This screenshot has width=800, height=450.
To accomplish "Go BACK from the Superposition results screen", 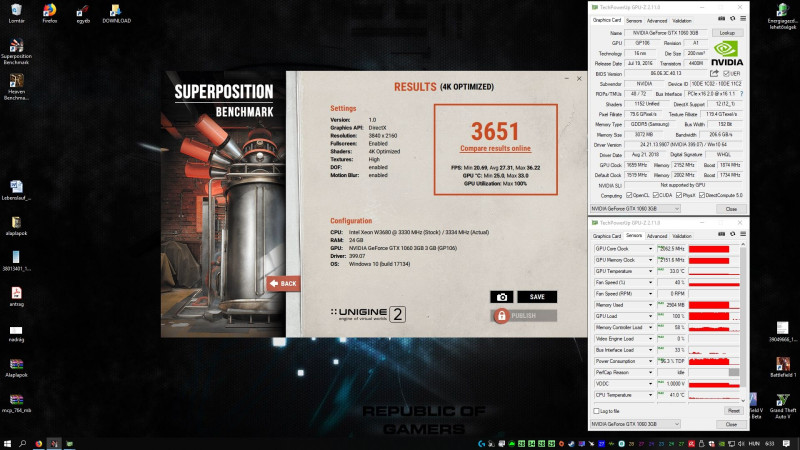I will point(283,284).
